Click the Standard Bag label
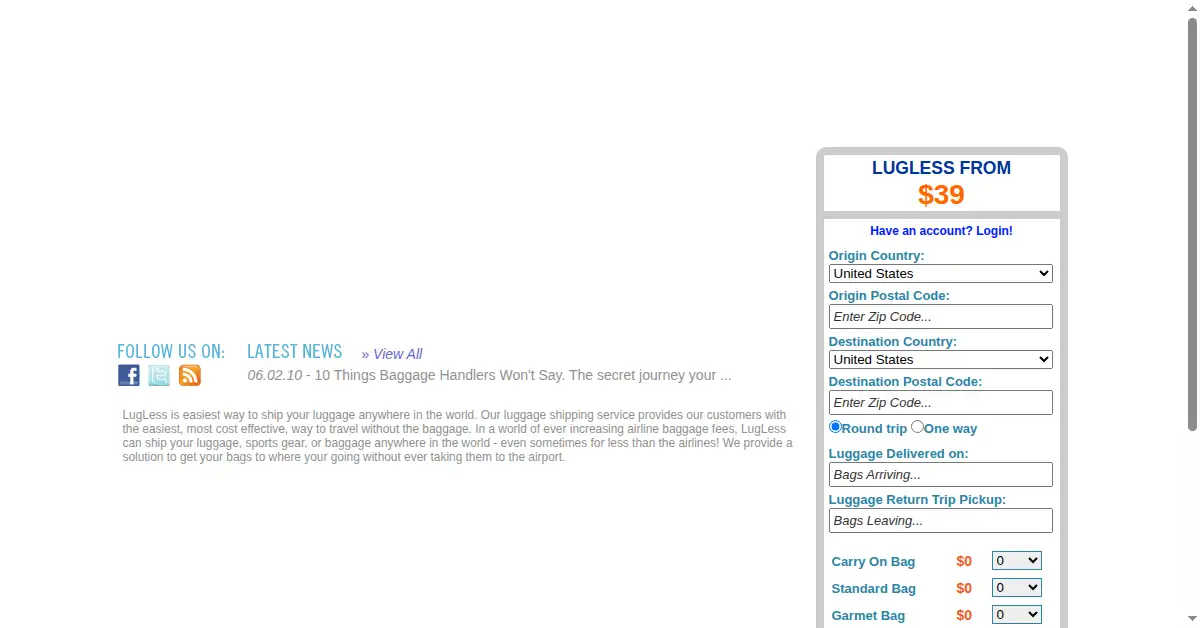 [x=874, y=589]
